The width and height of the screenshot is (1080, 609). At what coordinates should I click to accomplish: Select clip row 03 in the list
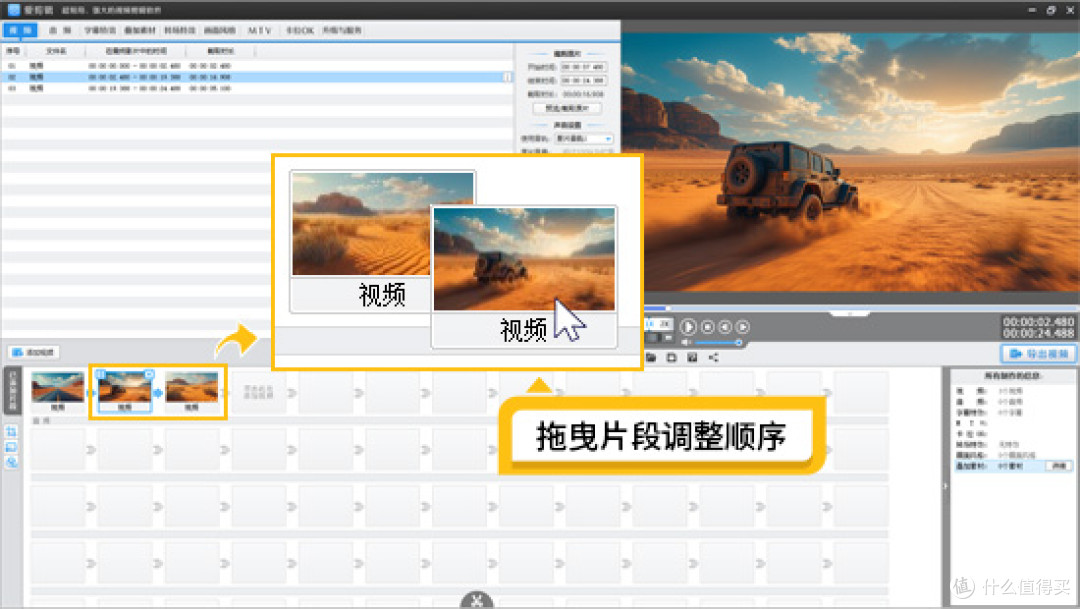coord(258,88)
